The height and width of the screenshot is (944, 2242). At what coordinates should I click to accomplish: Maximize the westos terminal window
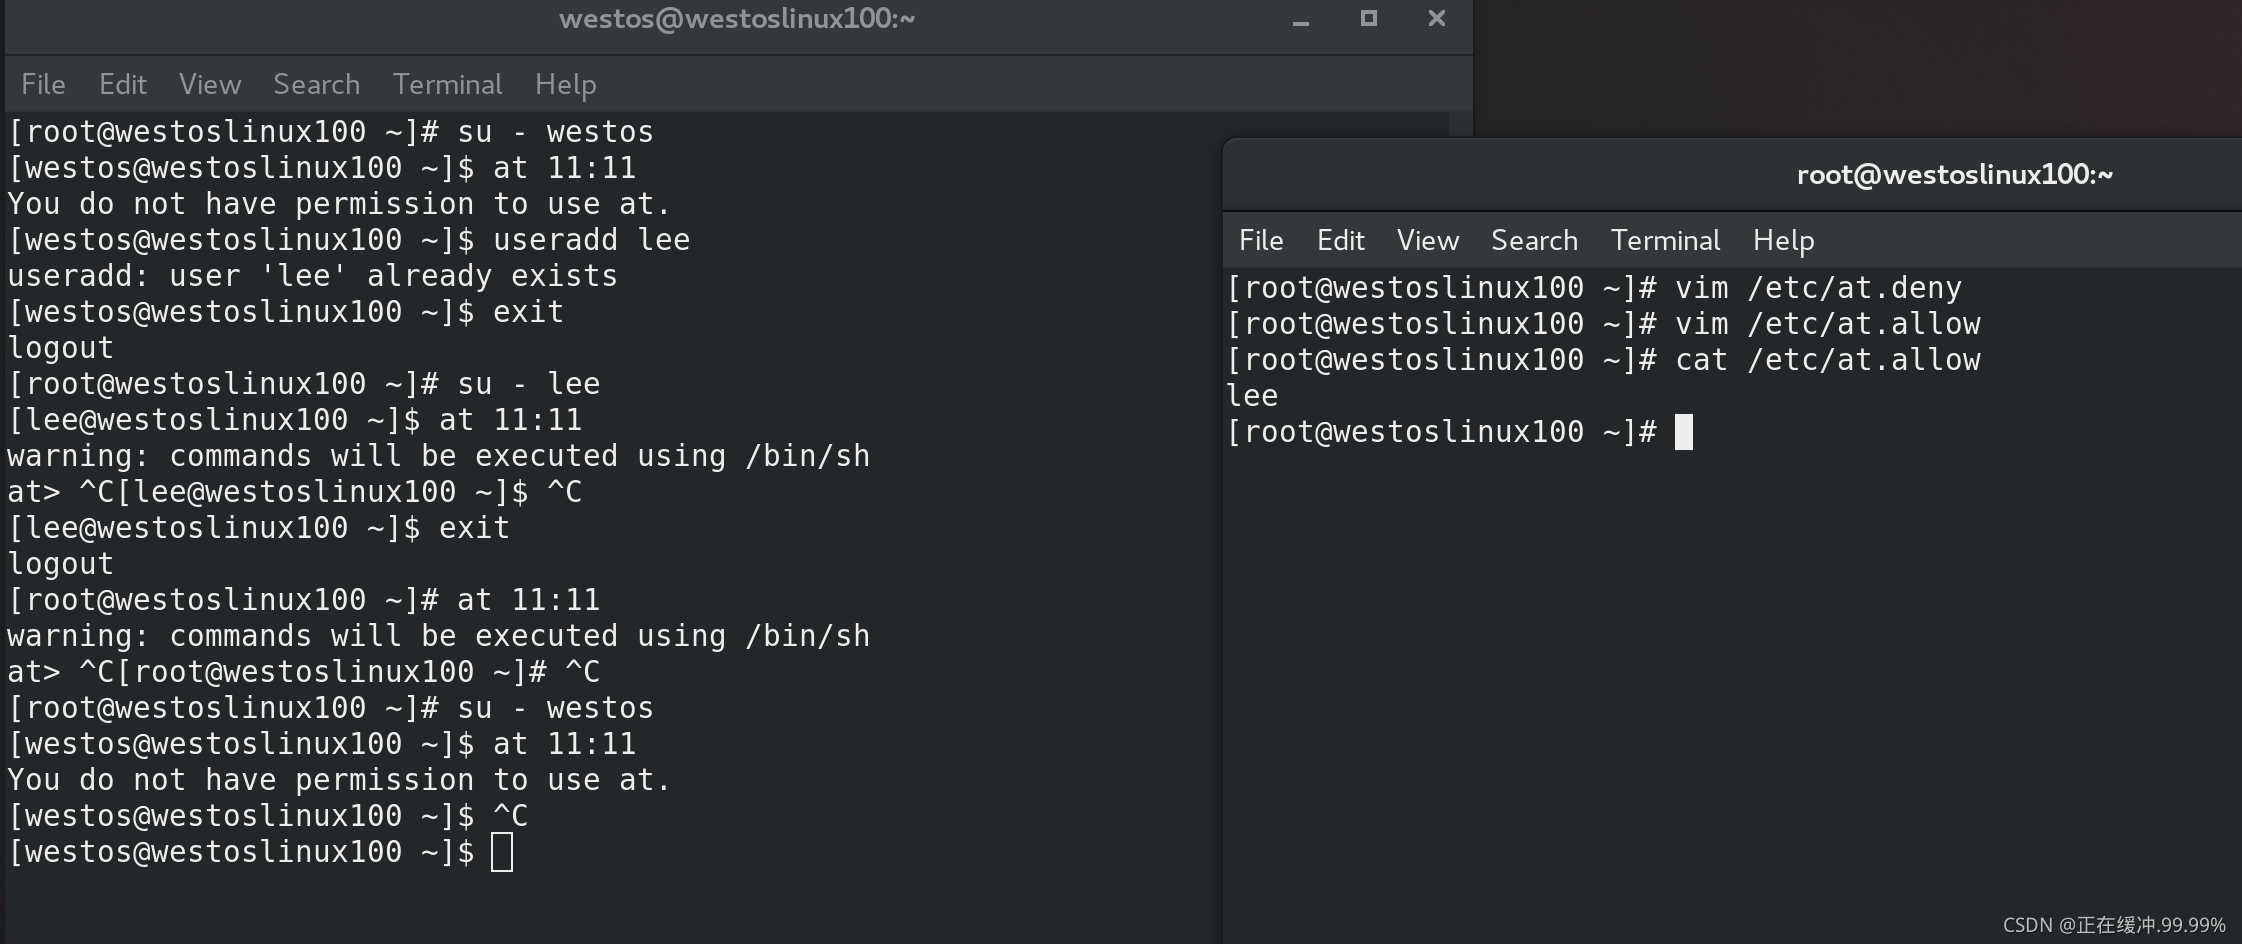(x=1368, y=18)
